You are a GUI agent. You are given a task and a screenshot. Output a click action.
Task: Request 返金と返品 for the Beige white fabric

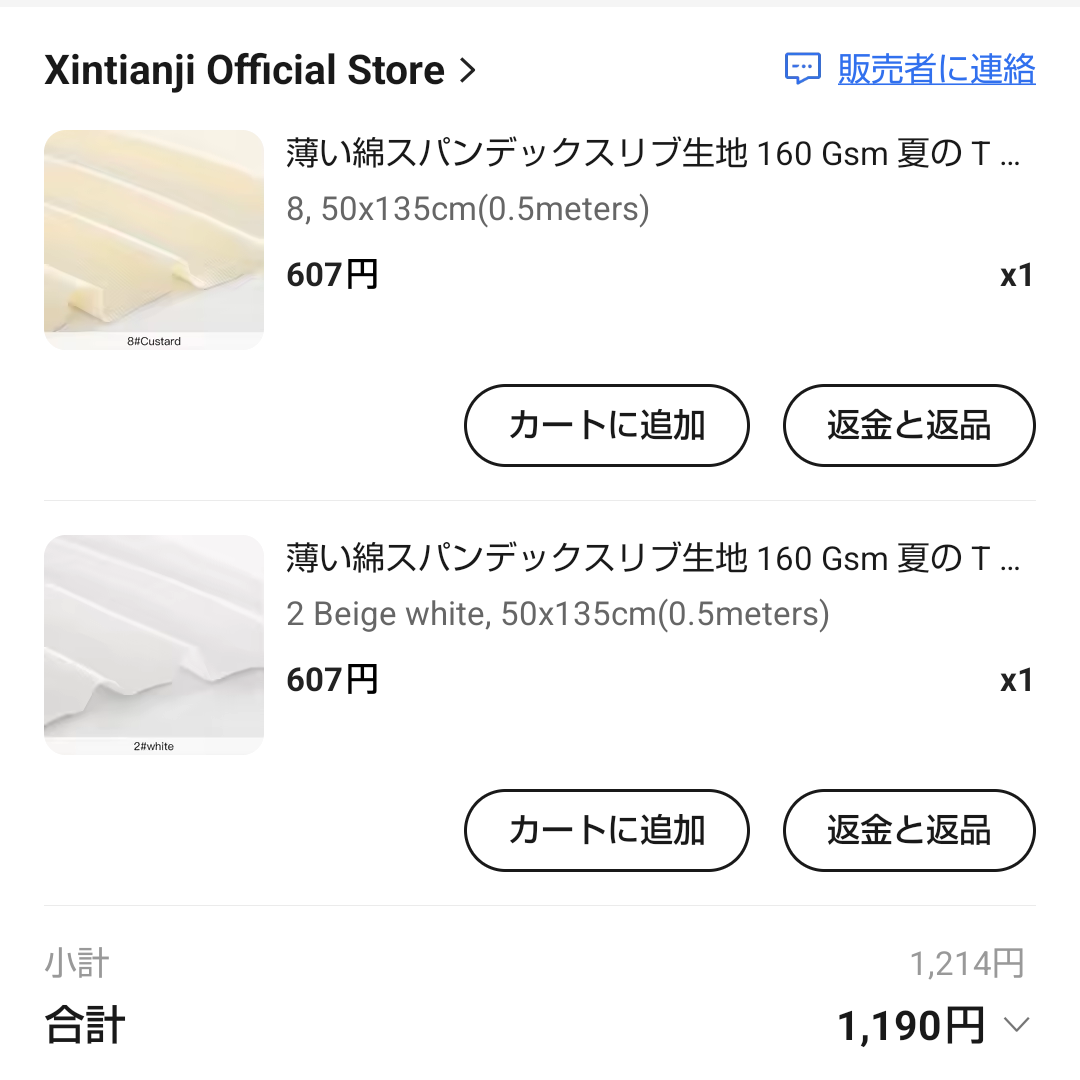click(908, 831)
